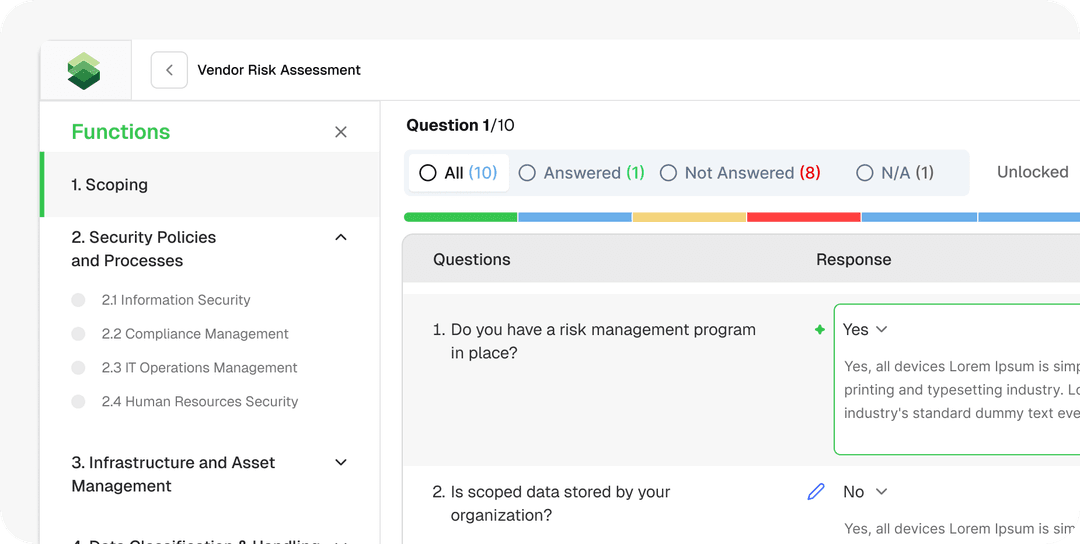Click the Question 1/10 counter

(460, 125)
